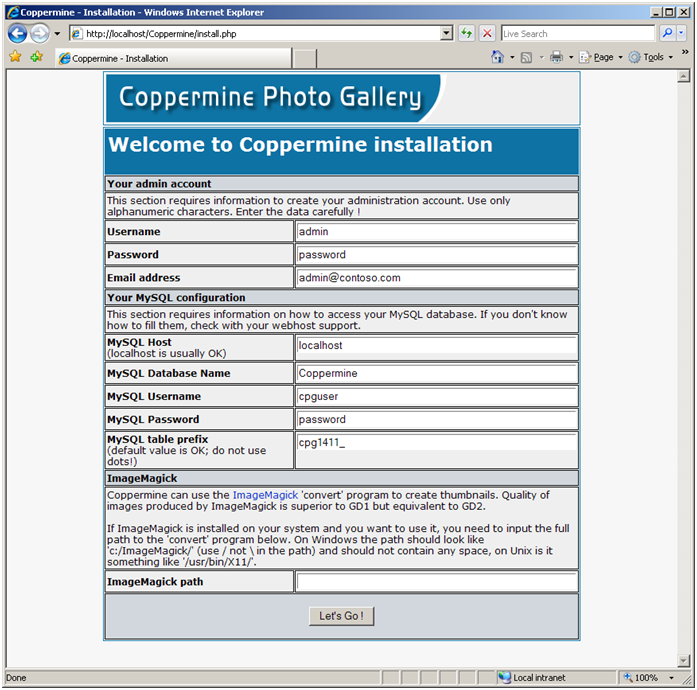Click the search magnifier icon
Image resolution: width=697 pixels, height=690 pixels.
667,33
